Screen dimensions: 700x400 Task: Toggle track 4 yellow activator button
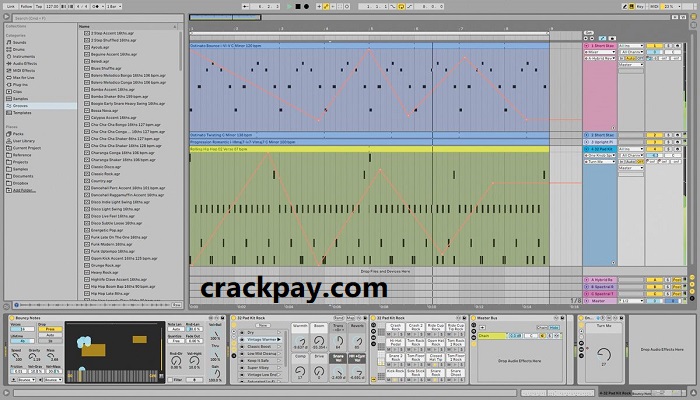point(654,149)
